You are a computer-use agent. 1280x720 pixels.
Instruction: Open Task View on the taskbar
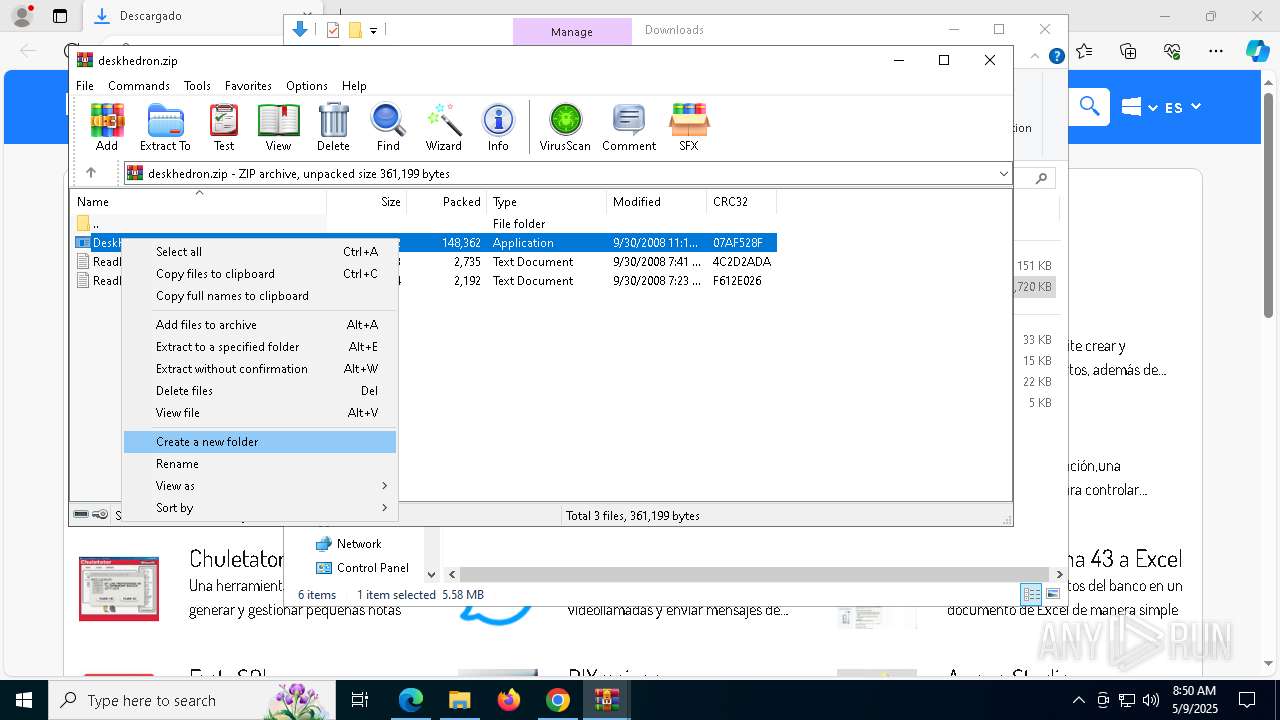pos(361,700)
